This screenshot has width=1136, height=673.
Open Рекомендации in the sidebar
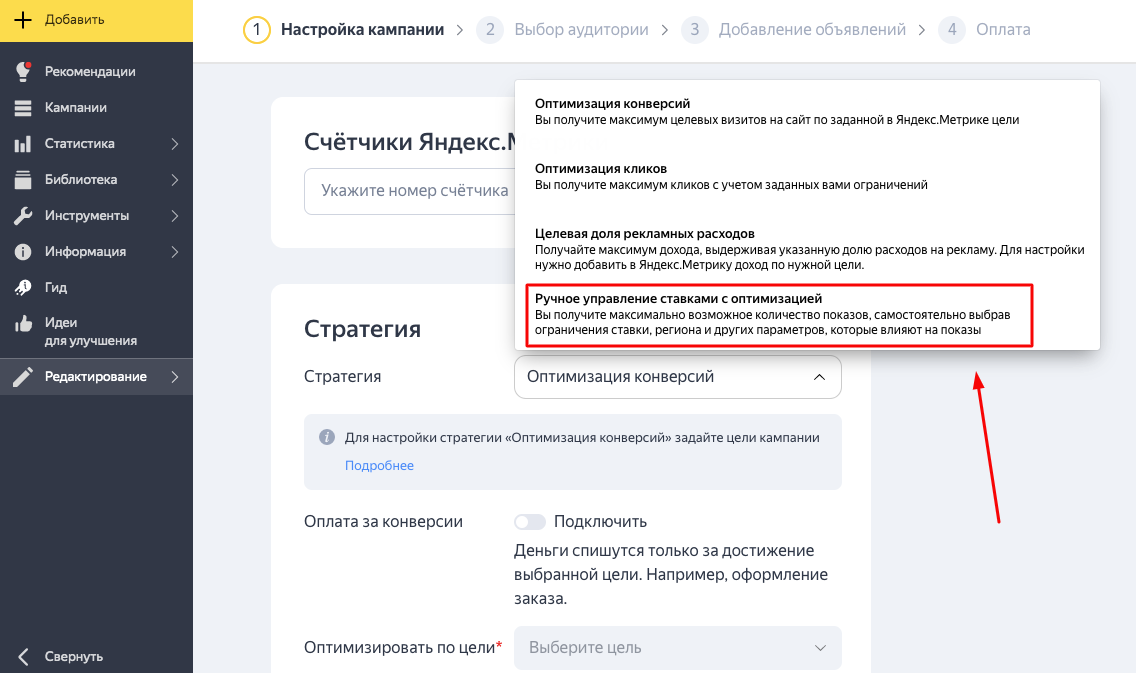click(96, 71)
